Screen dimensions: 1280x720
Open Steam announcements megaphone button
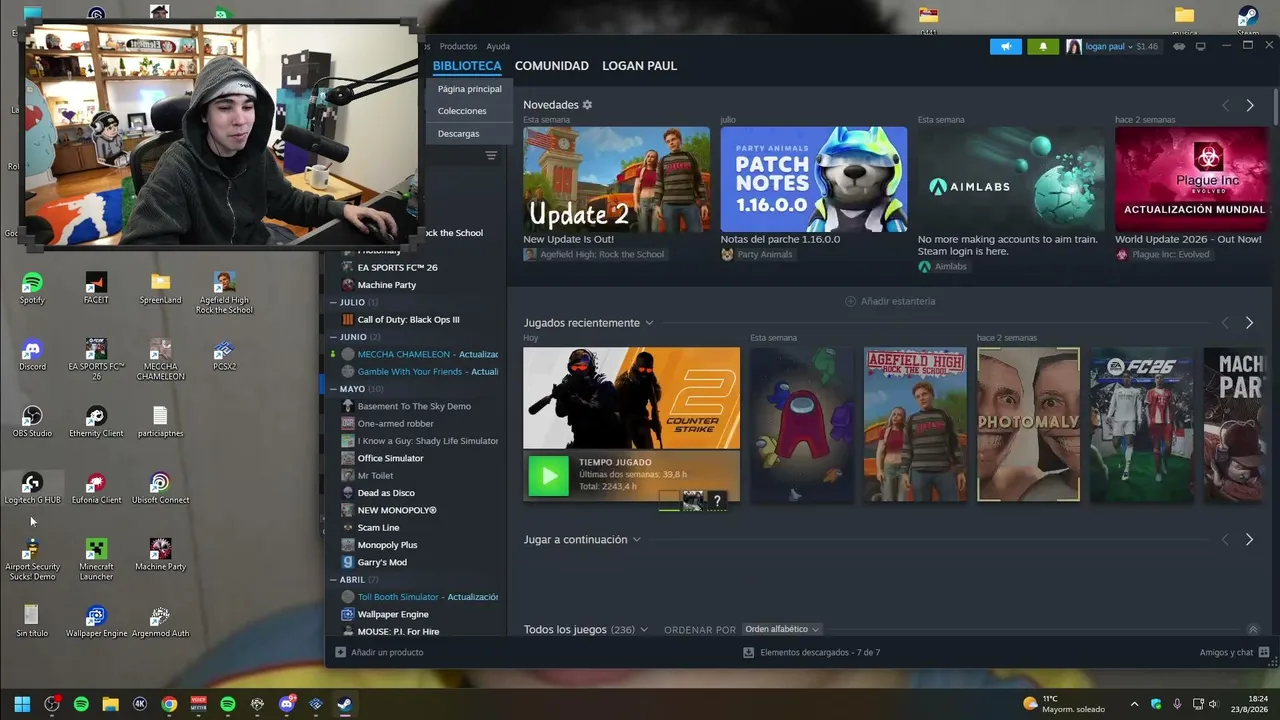(x=1005, y=46)
